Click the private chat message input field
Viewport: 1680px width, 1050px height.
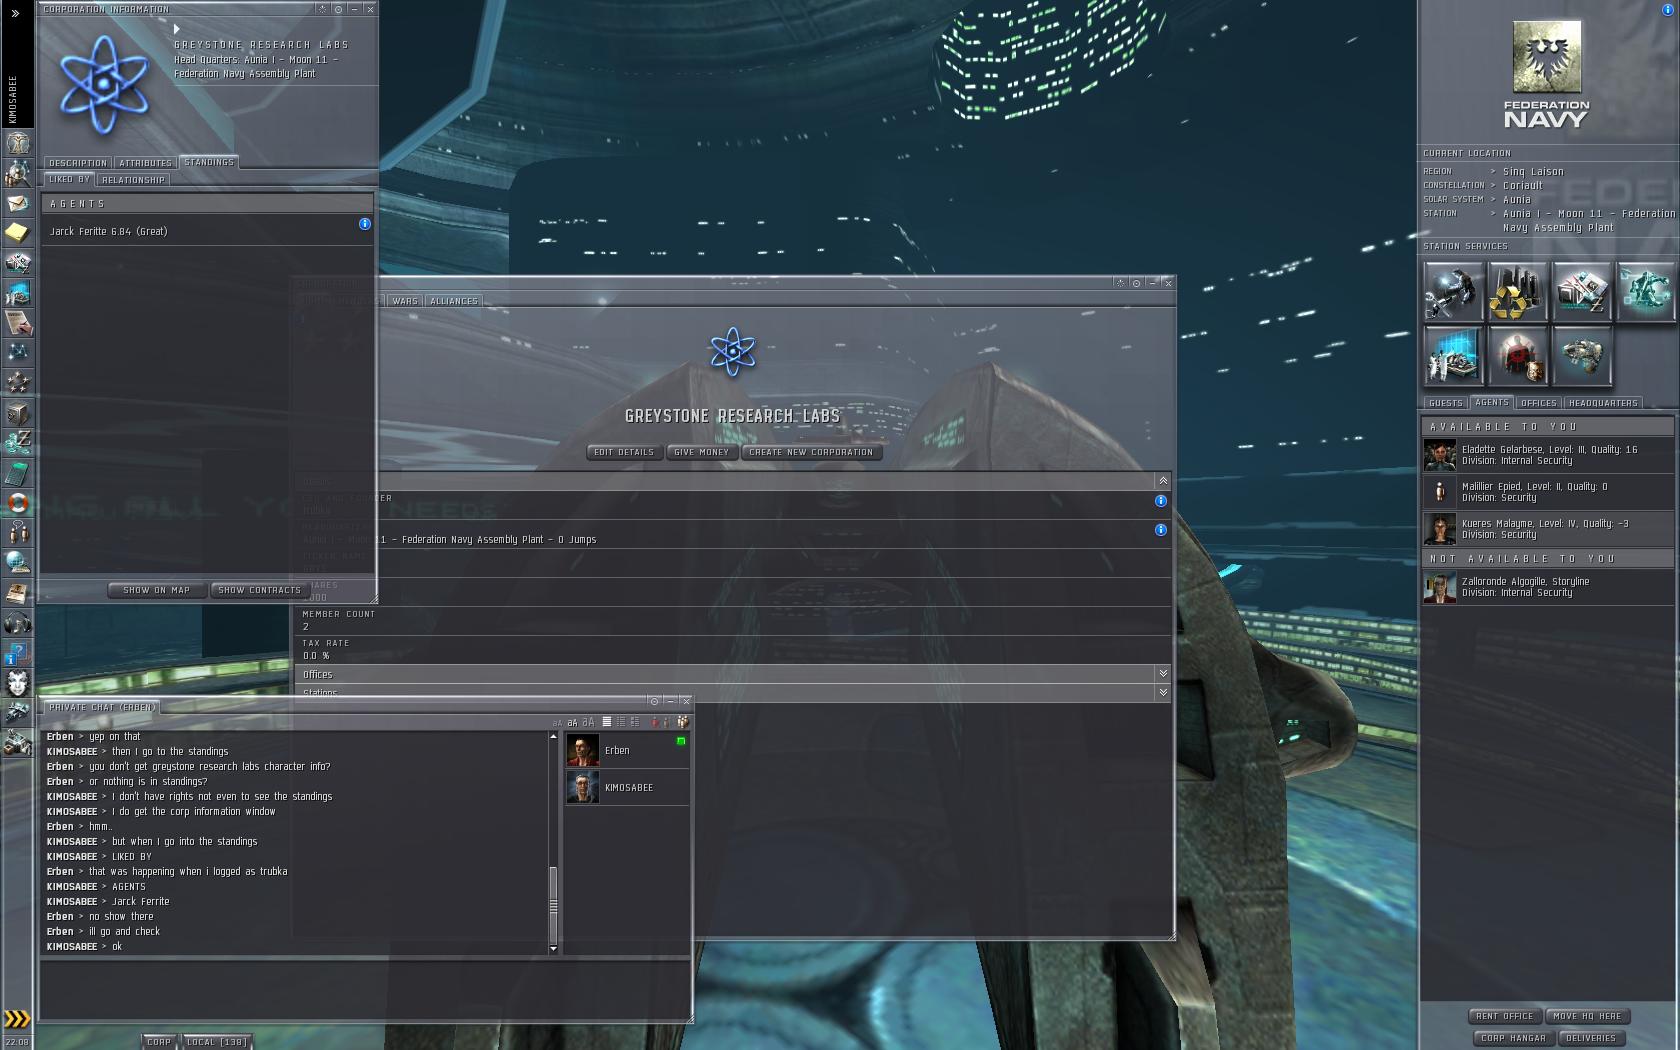click(365, 989)
